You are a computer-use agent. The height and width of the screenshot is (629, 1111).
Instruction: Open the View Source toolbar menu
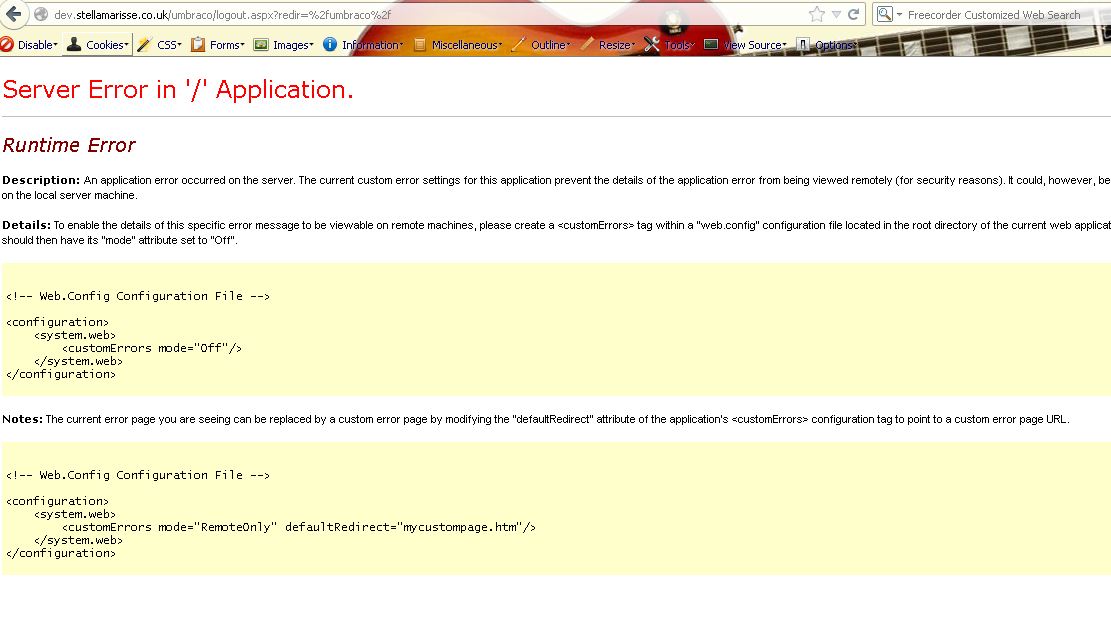point(755,45)
